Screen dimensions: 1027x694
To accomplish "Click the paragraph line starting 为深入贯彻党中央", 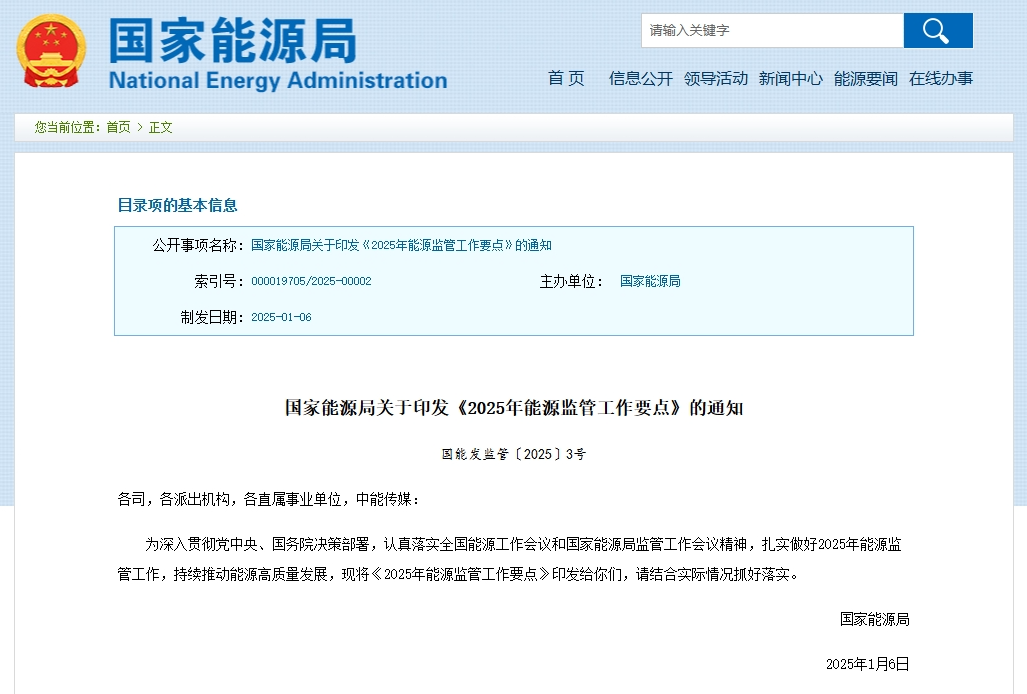I will pyautogui.click(x=523, y=544).
